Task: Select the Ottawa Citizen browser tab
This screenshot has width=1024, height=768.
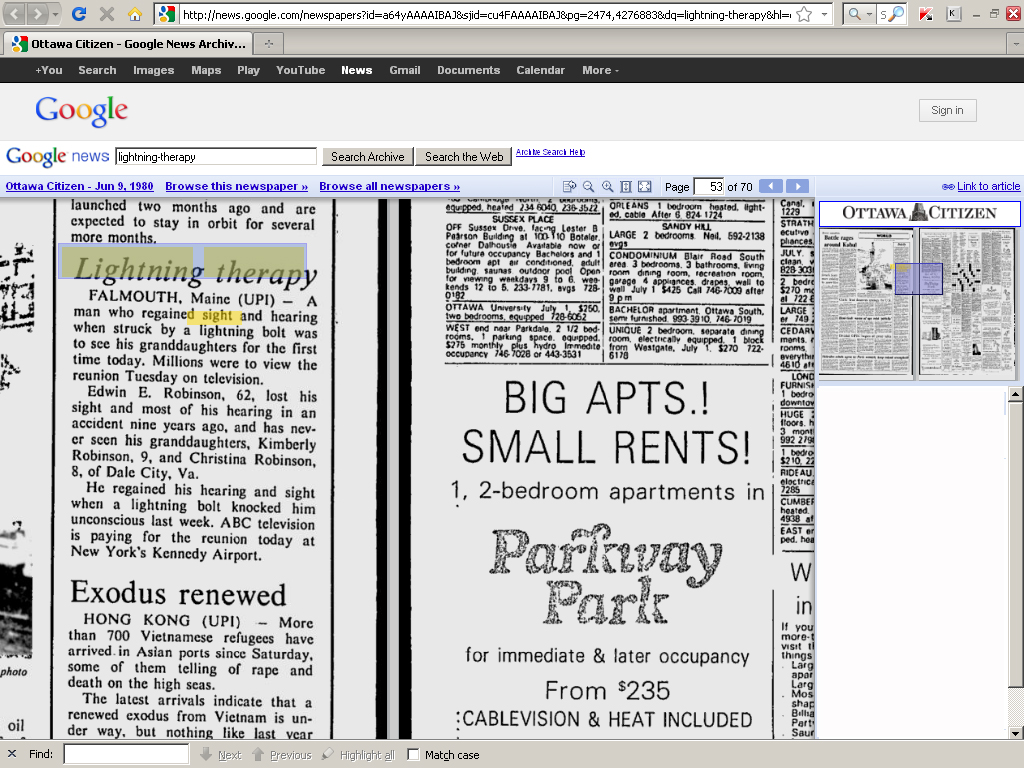Action: pos(128,44)
